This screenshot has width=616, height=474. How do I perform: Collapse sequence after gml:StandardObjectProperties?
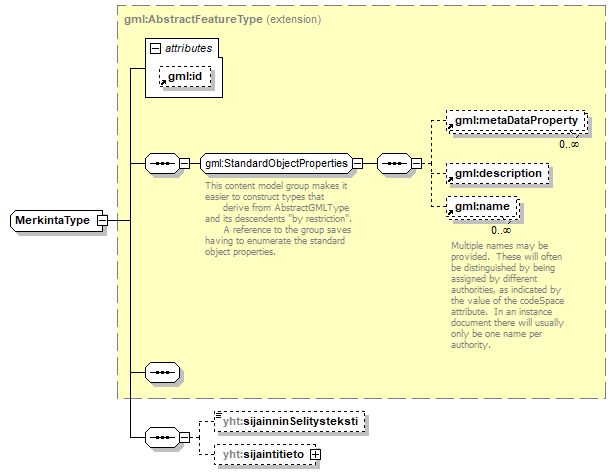click(x=416, y=163)
